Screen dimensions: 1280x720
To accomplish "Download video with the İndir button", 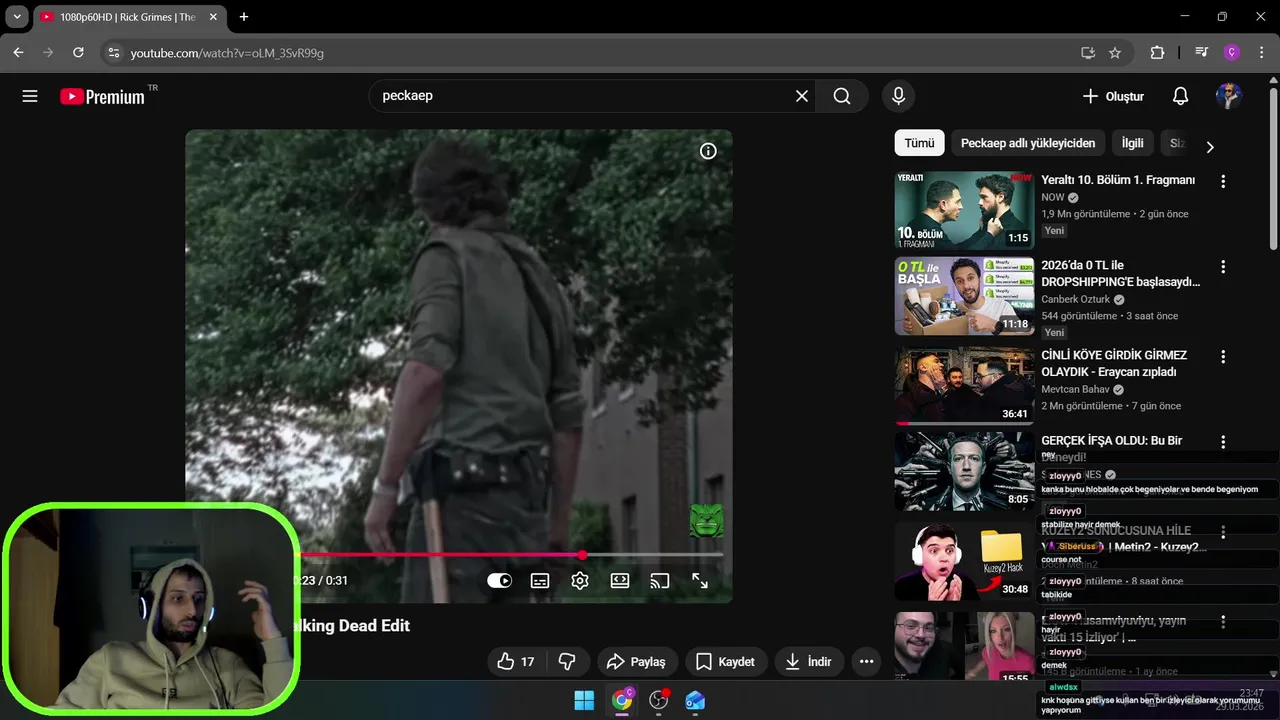I will (x=809, y=662).
